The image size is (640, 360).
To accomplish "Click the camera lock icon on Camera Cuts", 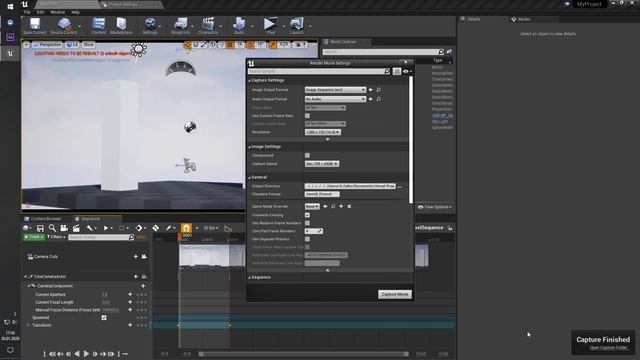I will 144,256.
